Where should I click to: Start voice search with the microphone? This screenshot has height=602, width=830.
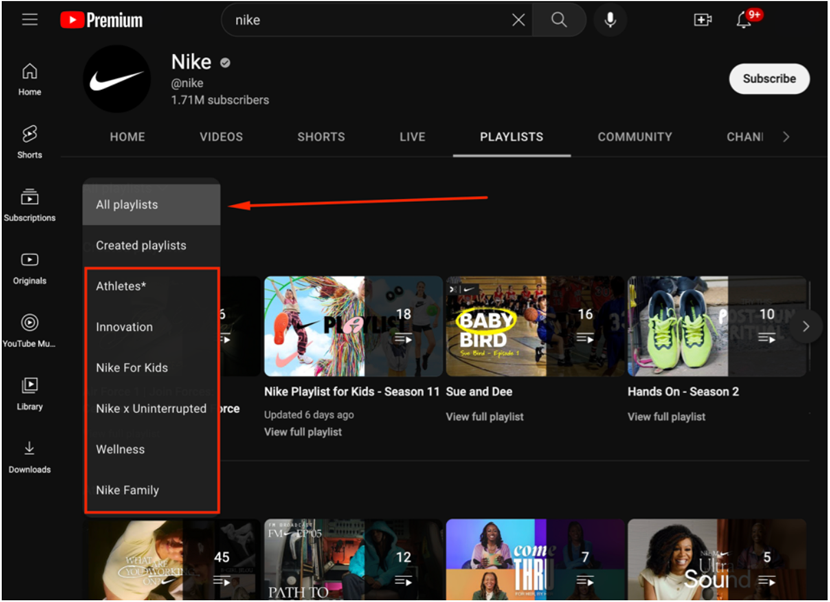pyautogui.click(x=610, y=20)
